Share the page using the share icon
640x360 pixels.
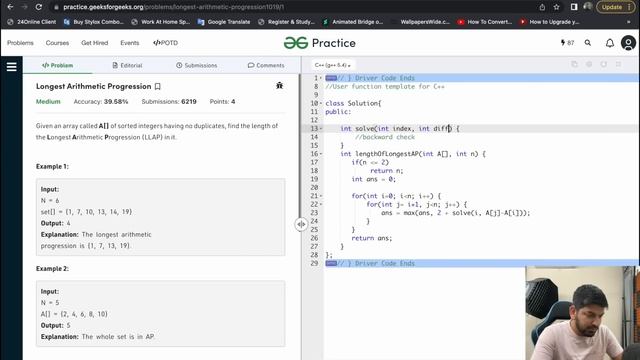tap(542, 7)
